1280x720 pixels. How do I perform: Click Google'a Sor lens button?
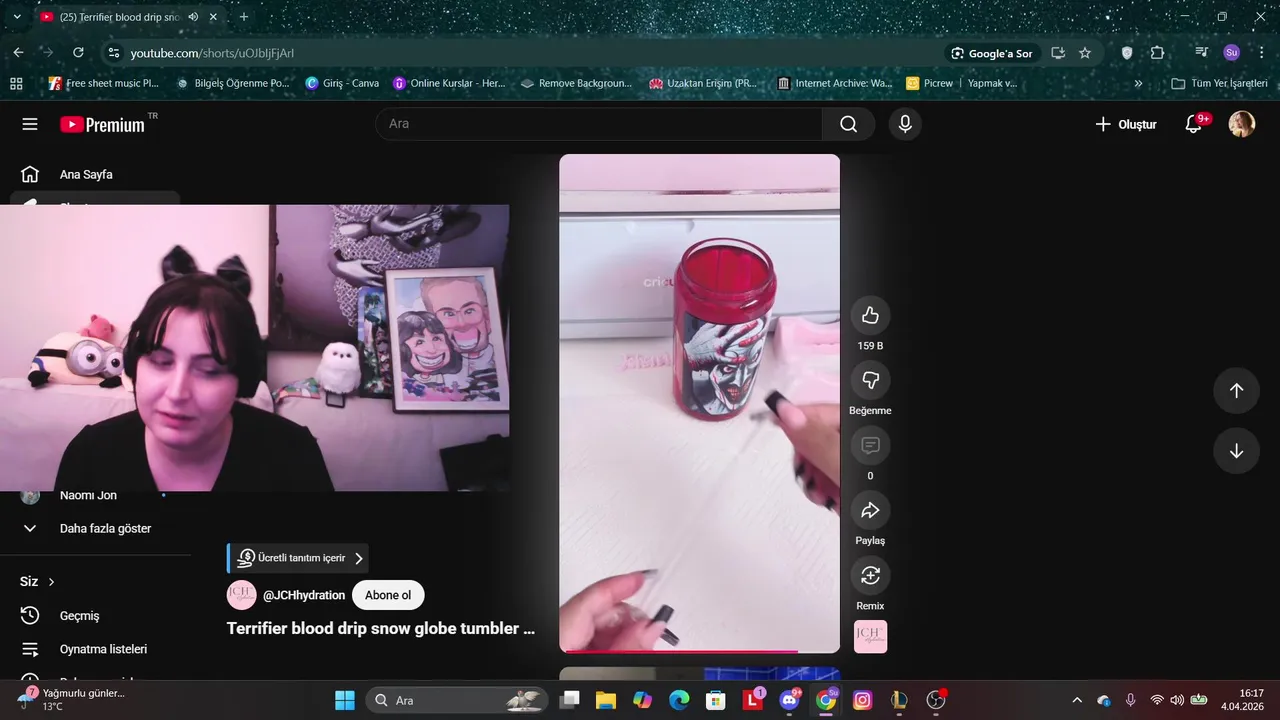992,53
